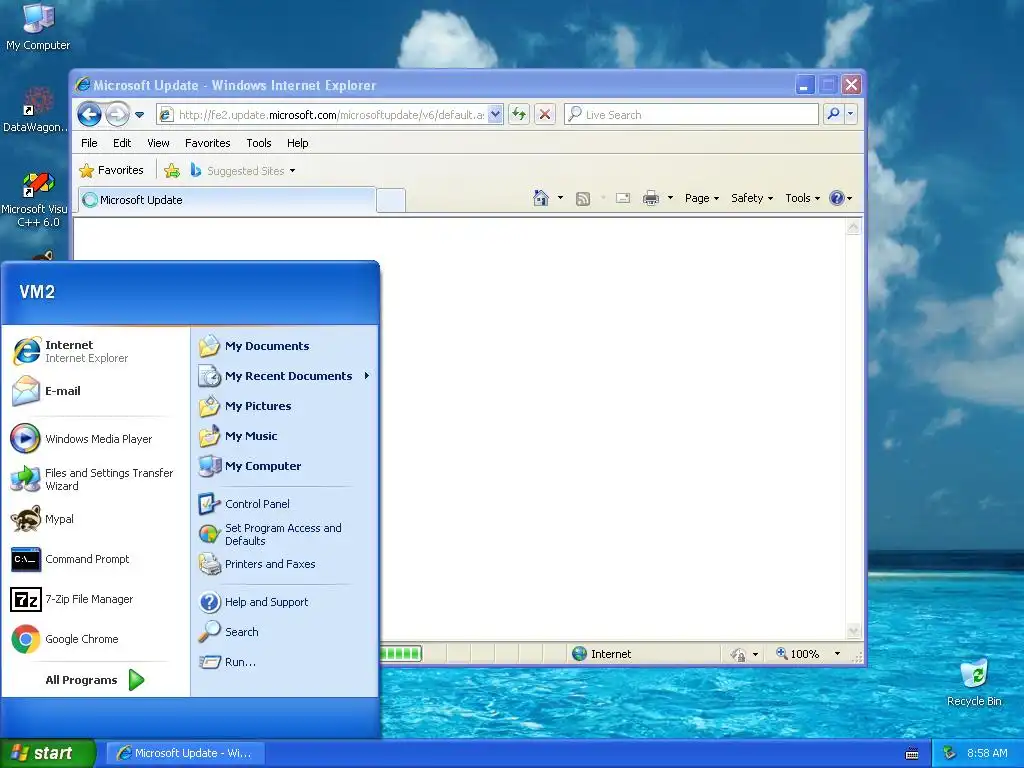Open the Edit menu
Image resolution: width=1024 pixels, height=768 pixels.
[x=121, y=143]
